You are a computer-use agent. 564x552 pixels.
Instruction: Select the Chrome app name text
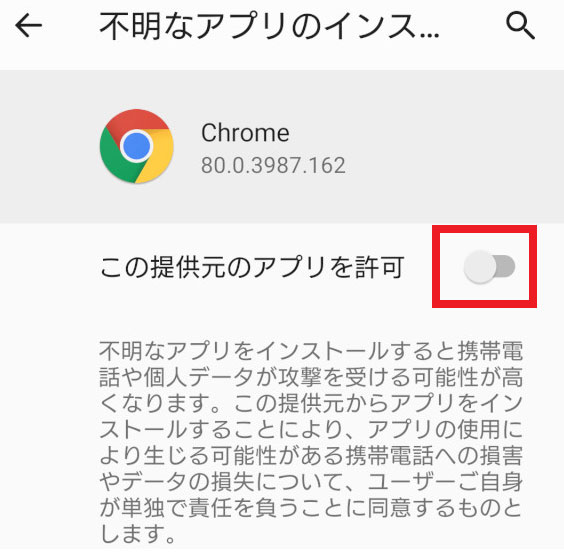(245, 133)
